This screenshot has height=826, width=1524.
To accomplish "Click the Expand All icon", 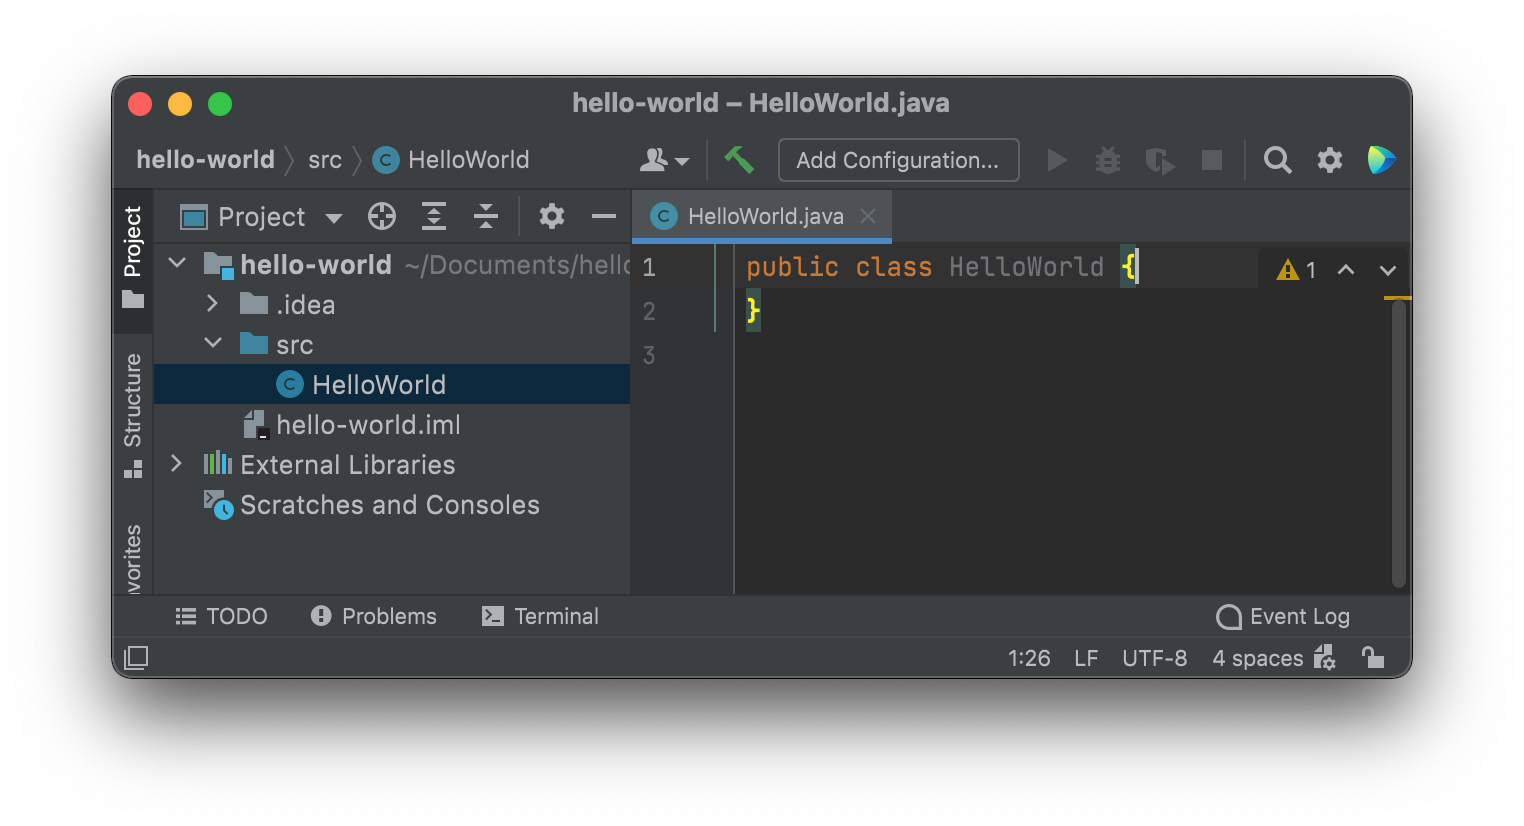I will coord(433,216).
